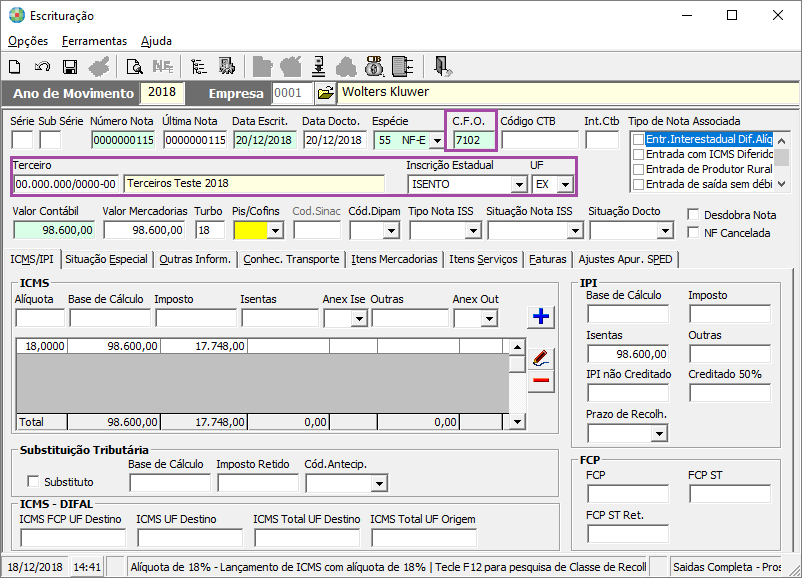Open the UF dropdown arrow
This screenshot has width=802, height=578.
pos(565,184)
